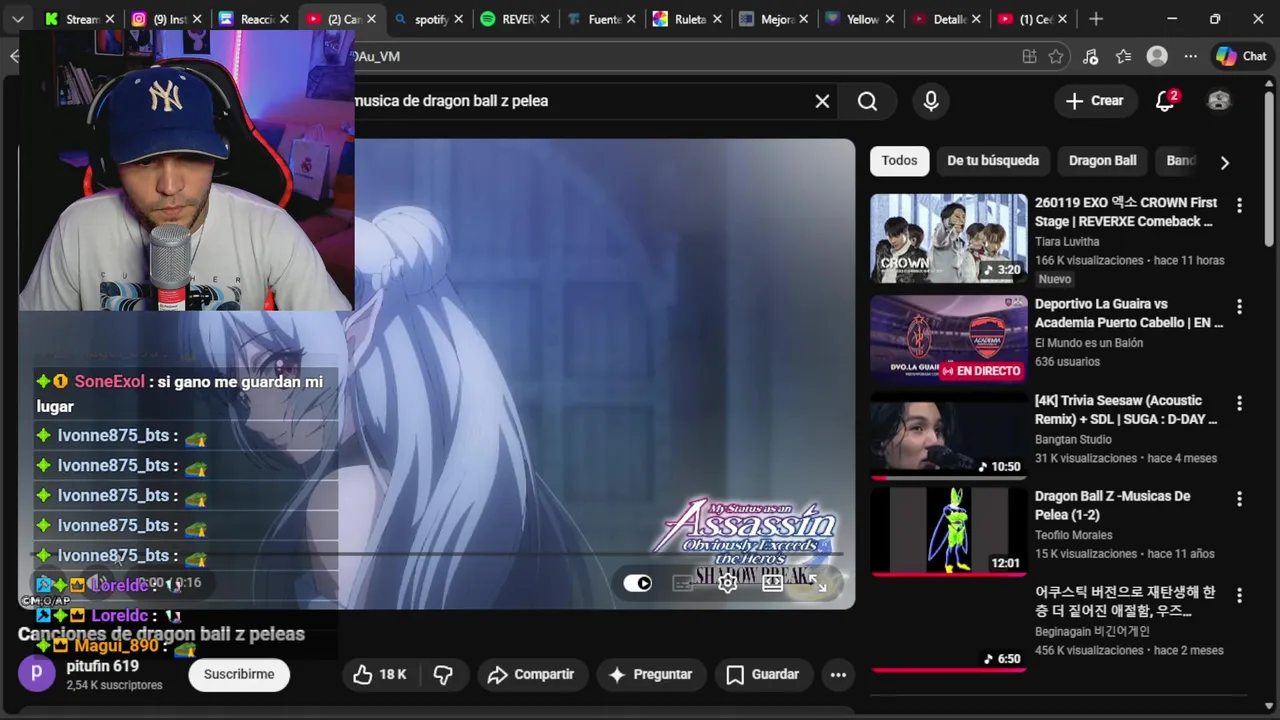1280x720 pixels.
Task: Toggle subtitles in the video player
Action: tap(683, 583)
